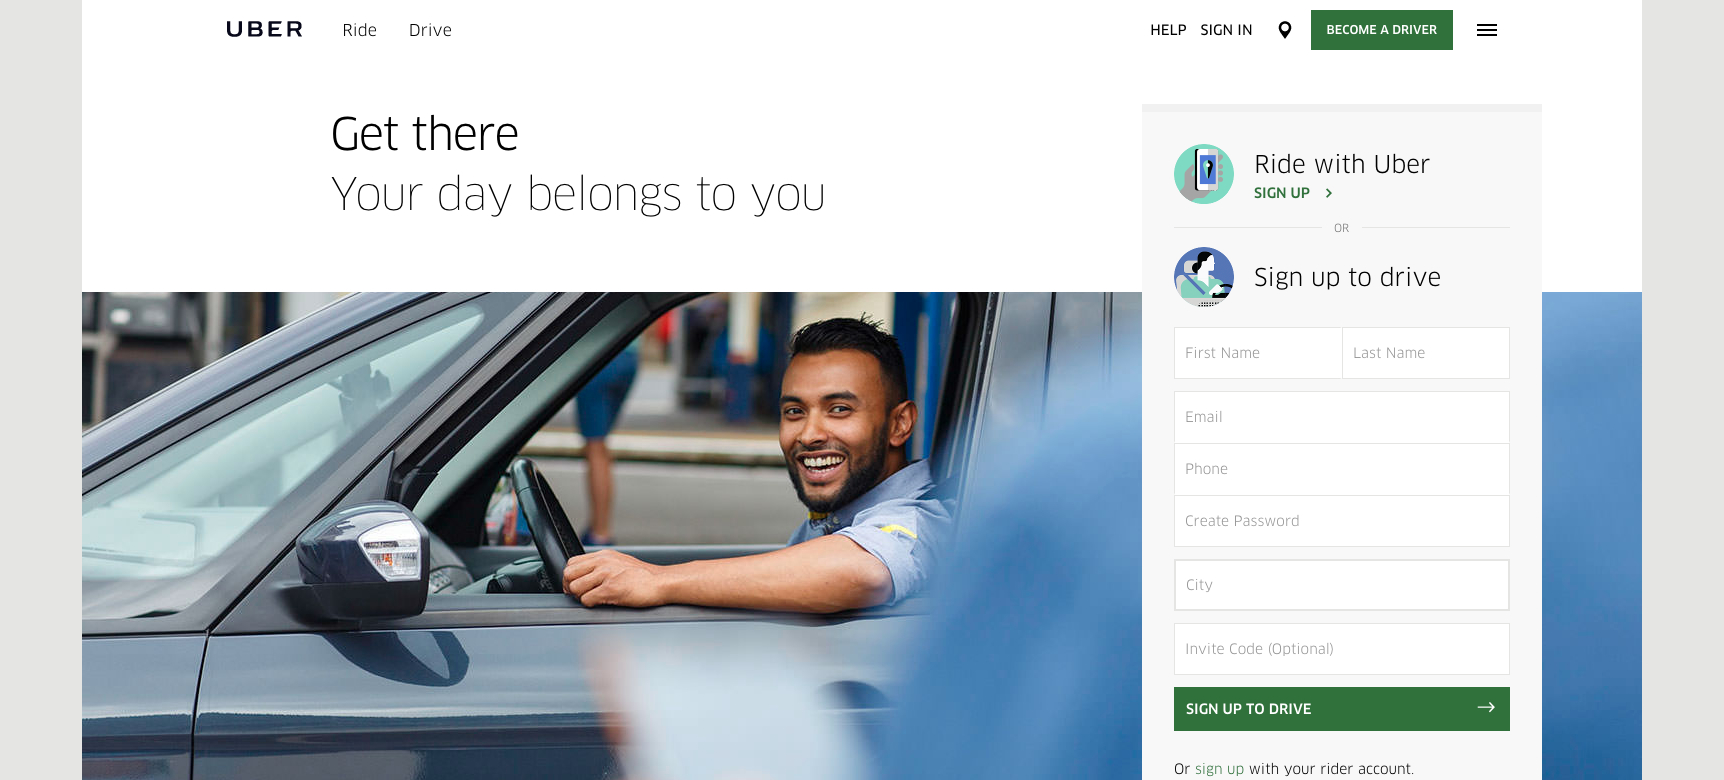Go to the HELP page
The height and width of the screenshot is (780, 1724).
(1168, 30)
